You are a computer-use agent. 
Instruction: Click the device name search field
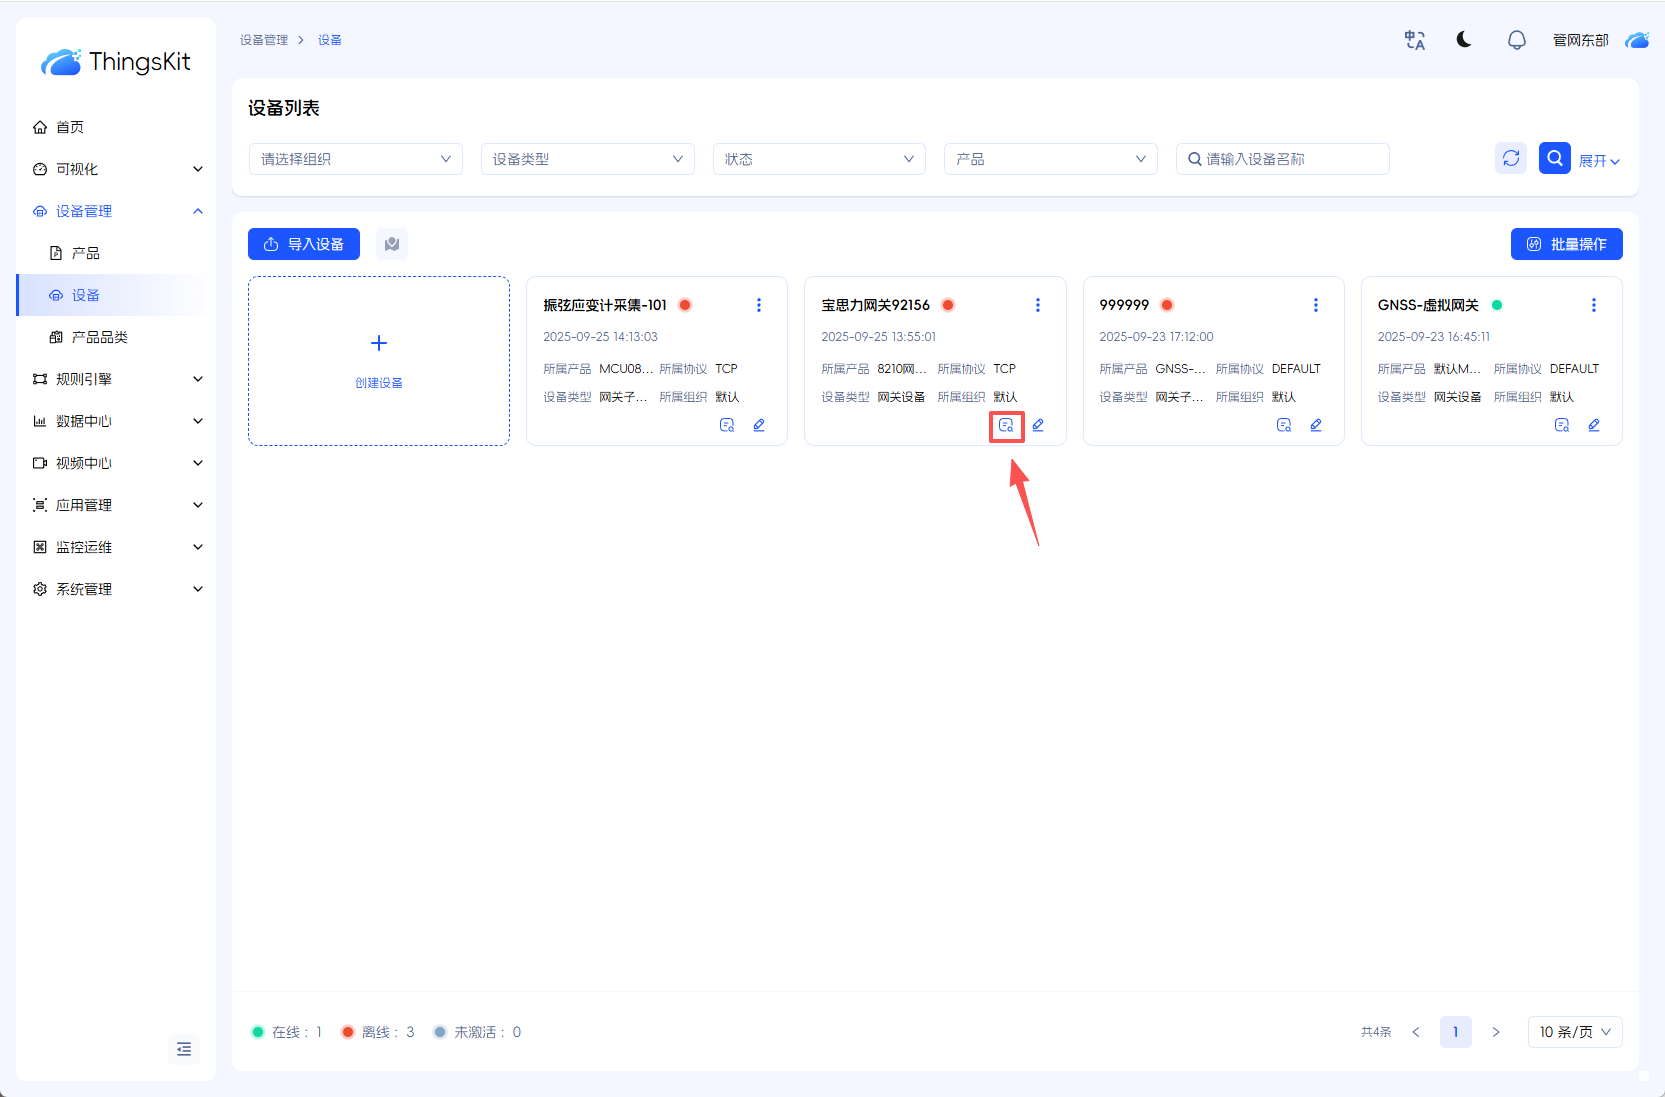(1290, 159)
